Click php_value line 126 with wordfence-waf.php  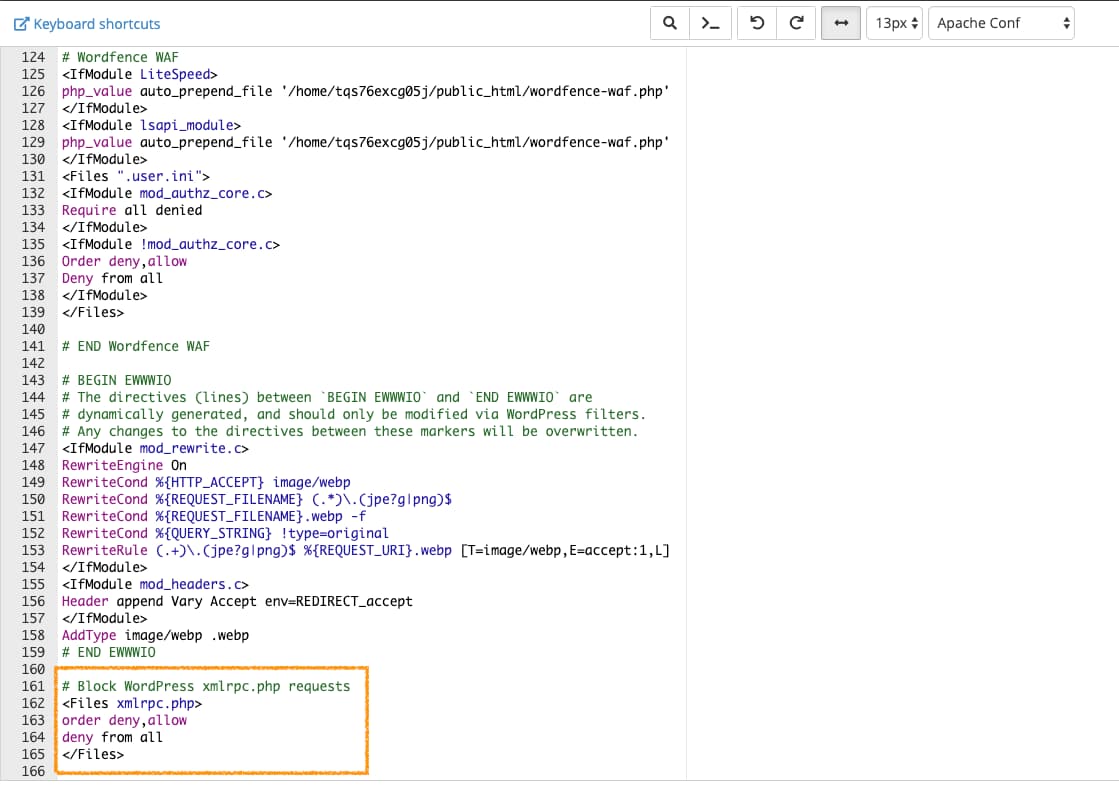tap(365, 91)
